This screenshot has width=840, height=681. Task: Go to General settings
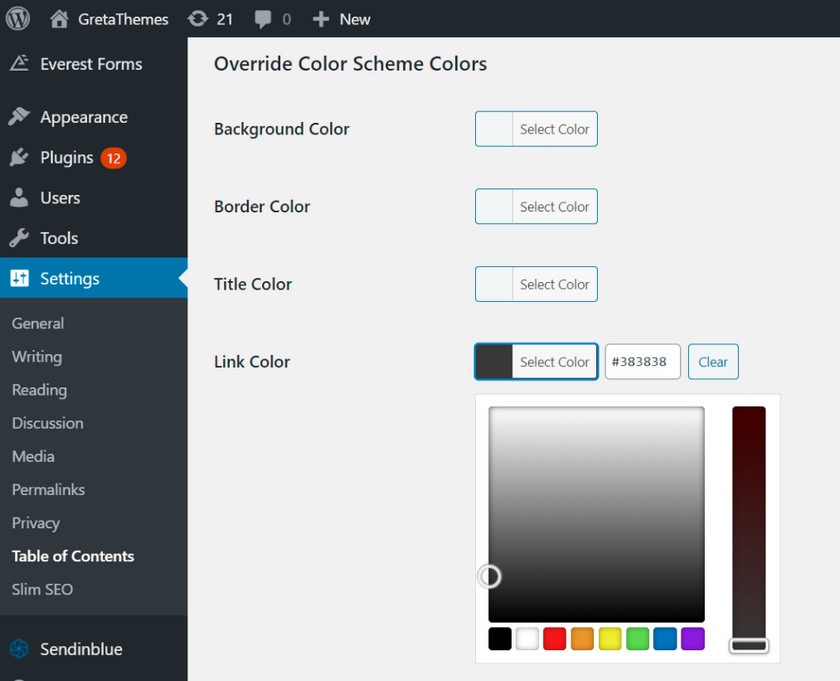point(38,323)
